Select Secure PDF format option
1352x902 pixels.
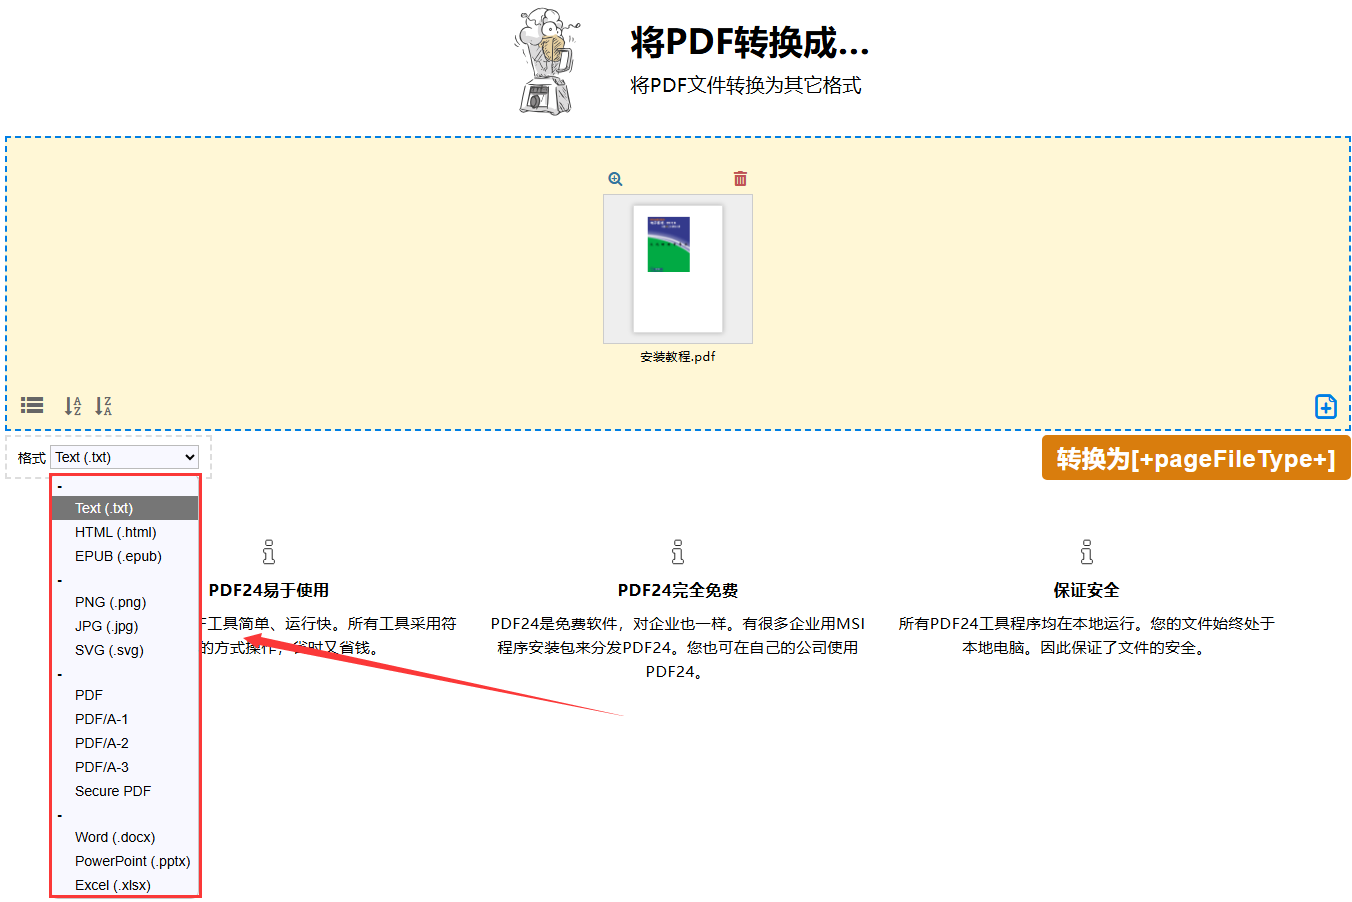tap(125, 791)
